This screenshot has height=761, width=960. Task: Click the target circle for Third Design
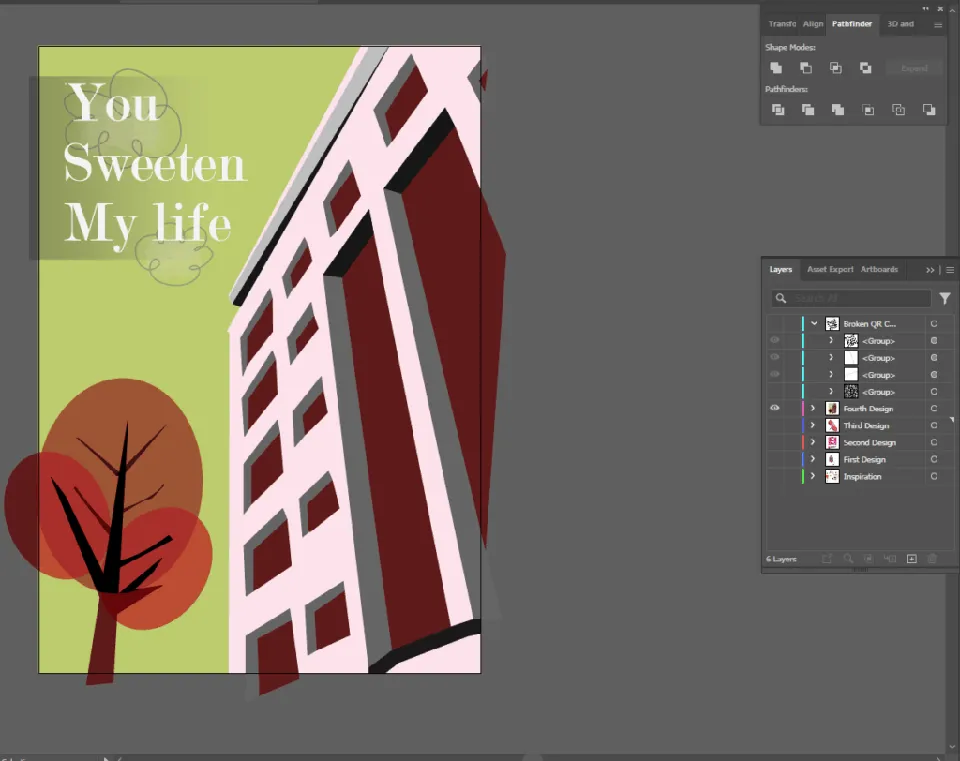click(x=934, y=425)
